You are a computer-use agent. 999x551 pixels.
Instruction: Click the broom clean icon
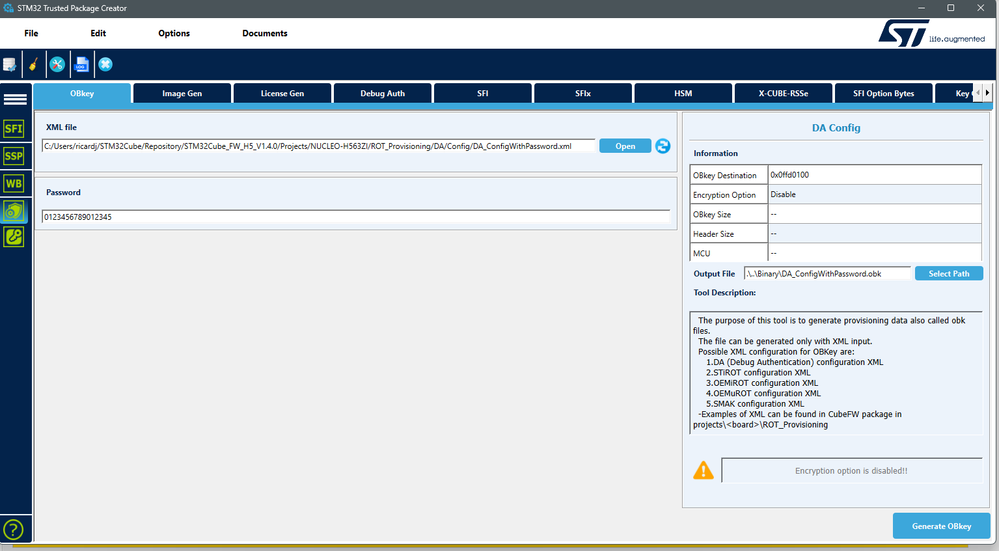tap(33, 64)
